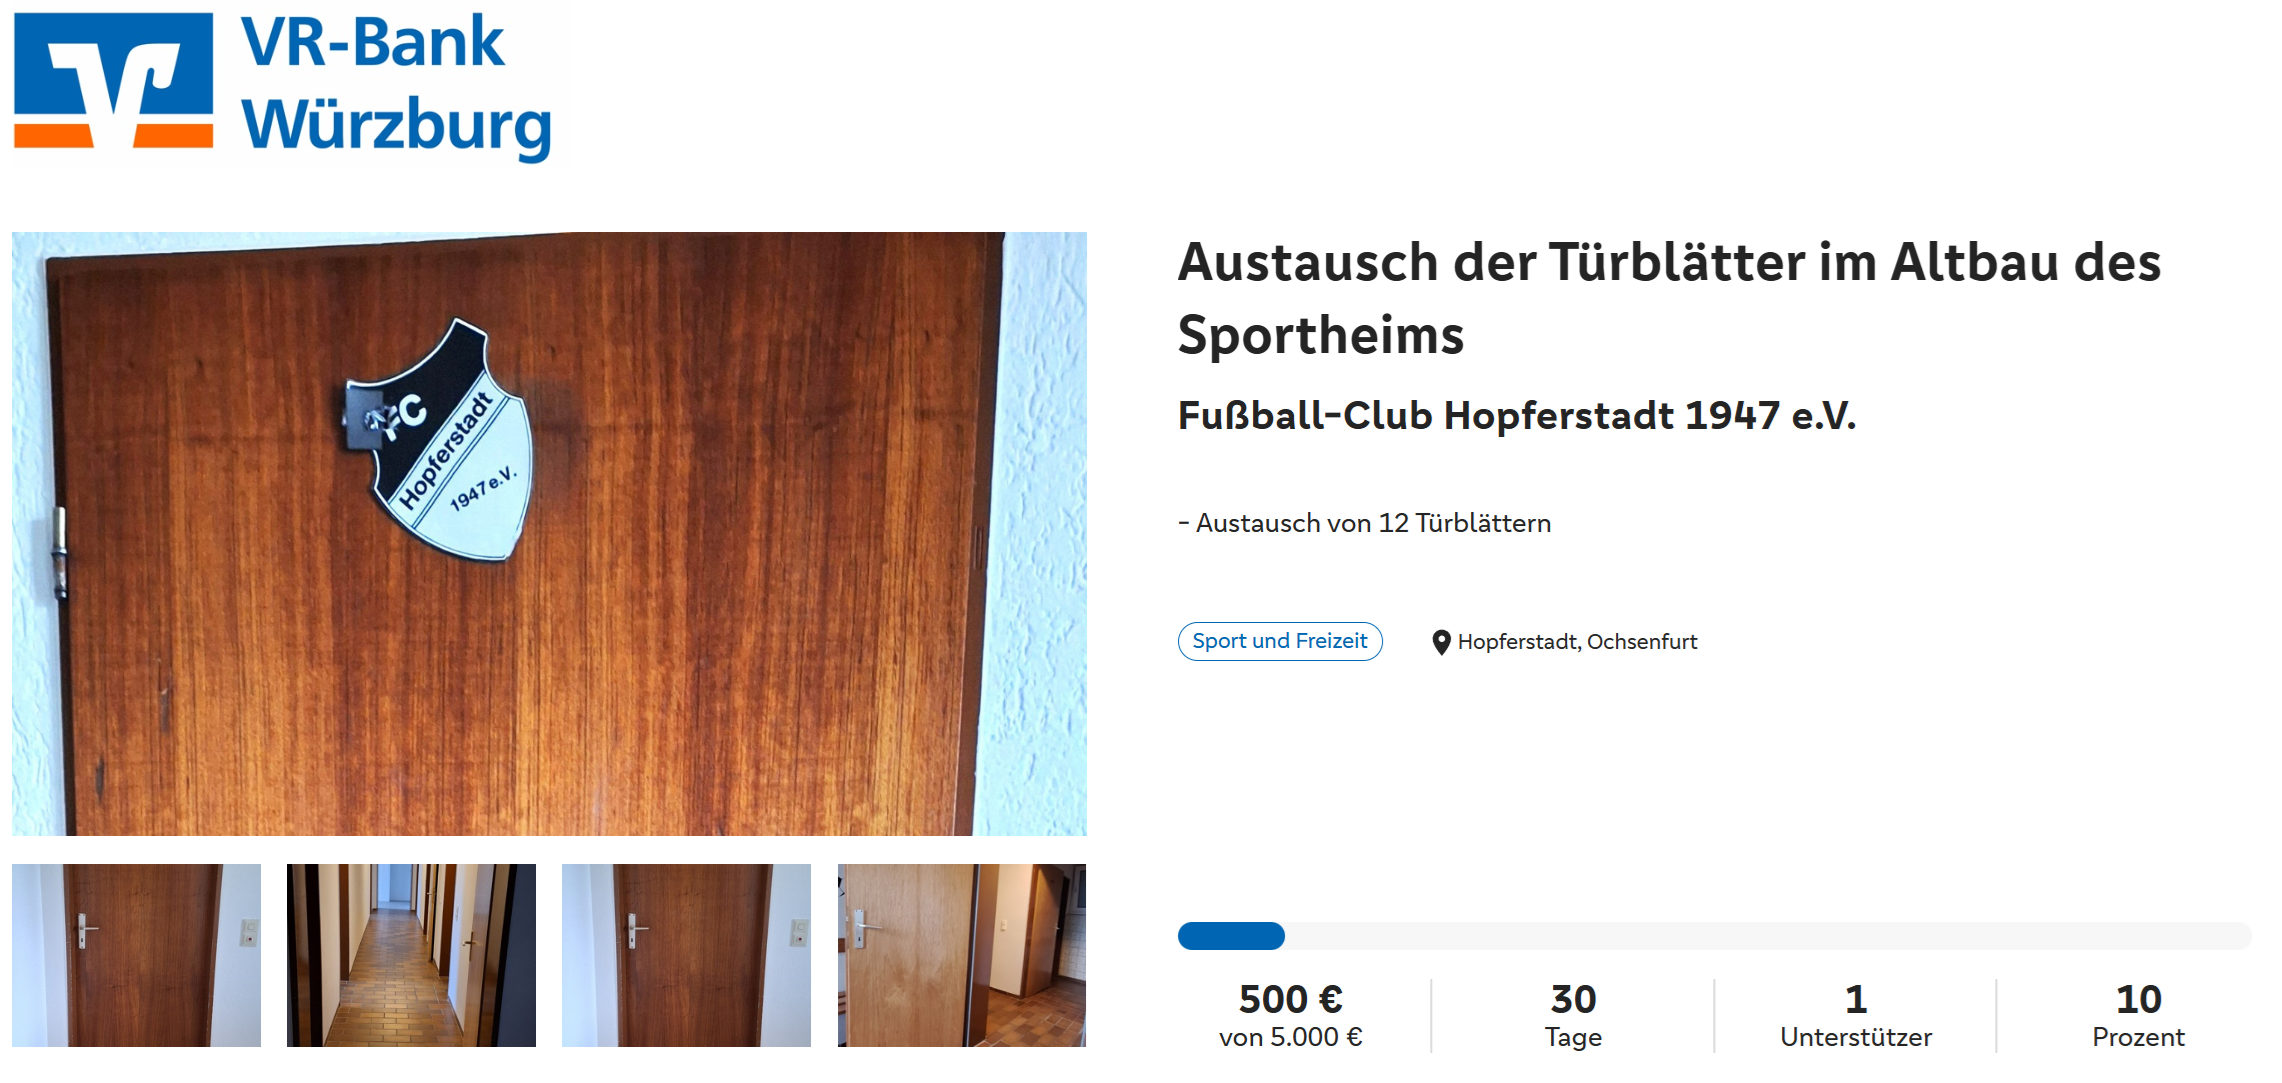Screen dimensions: 2282x1083
Task: Click the VR-Bank Würzburg text logo
Action: point(396,85)
